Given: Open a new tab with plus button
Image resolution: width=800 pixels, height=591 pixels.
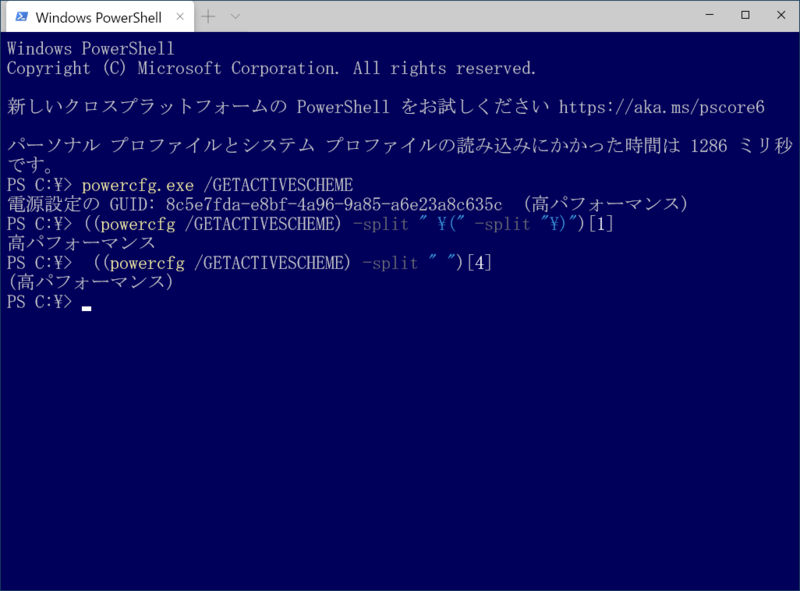Looking at the screenshot, I should pyautogui.click(x=208, y=16).
